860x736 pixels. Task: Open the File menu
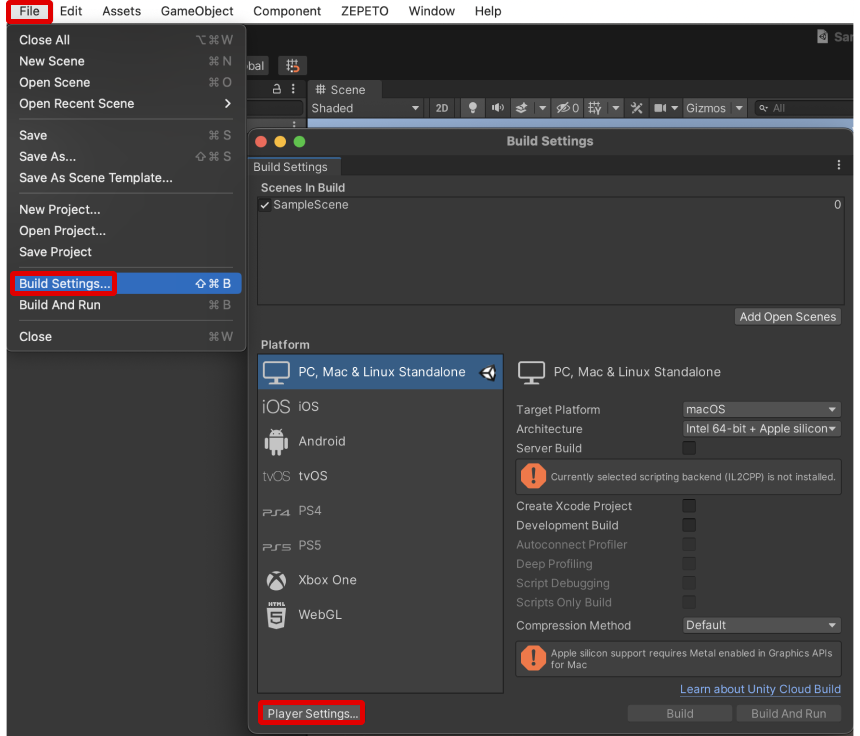(x=30, y=11)
